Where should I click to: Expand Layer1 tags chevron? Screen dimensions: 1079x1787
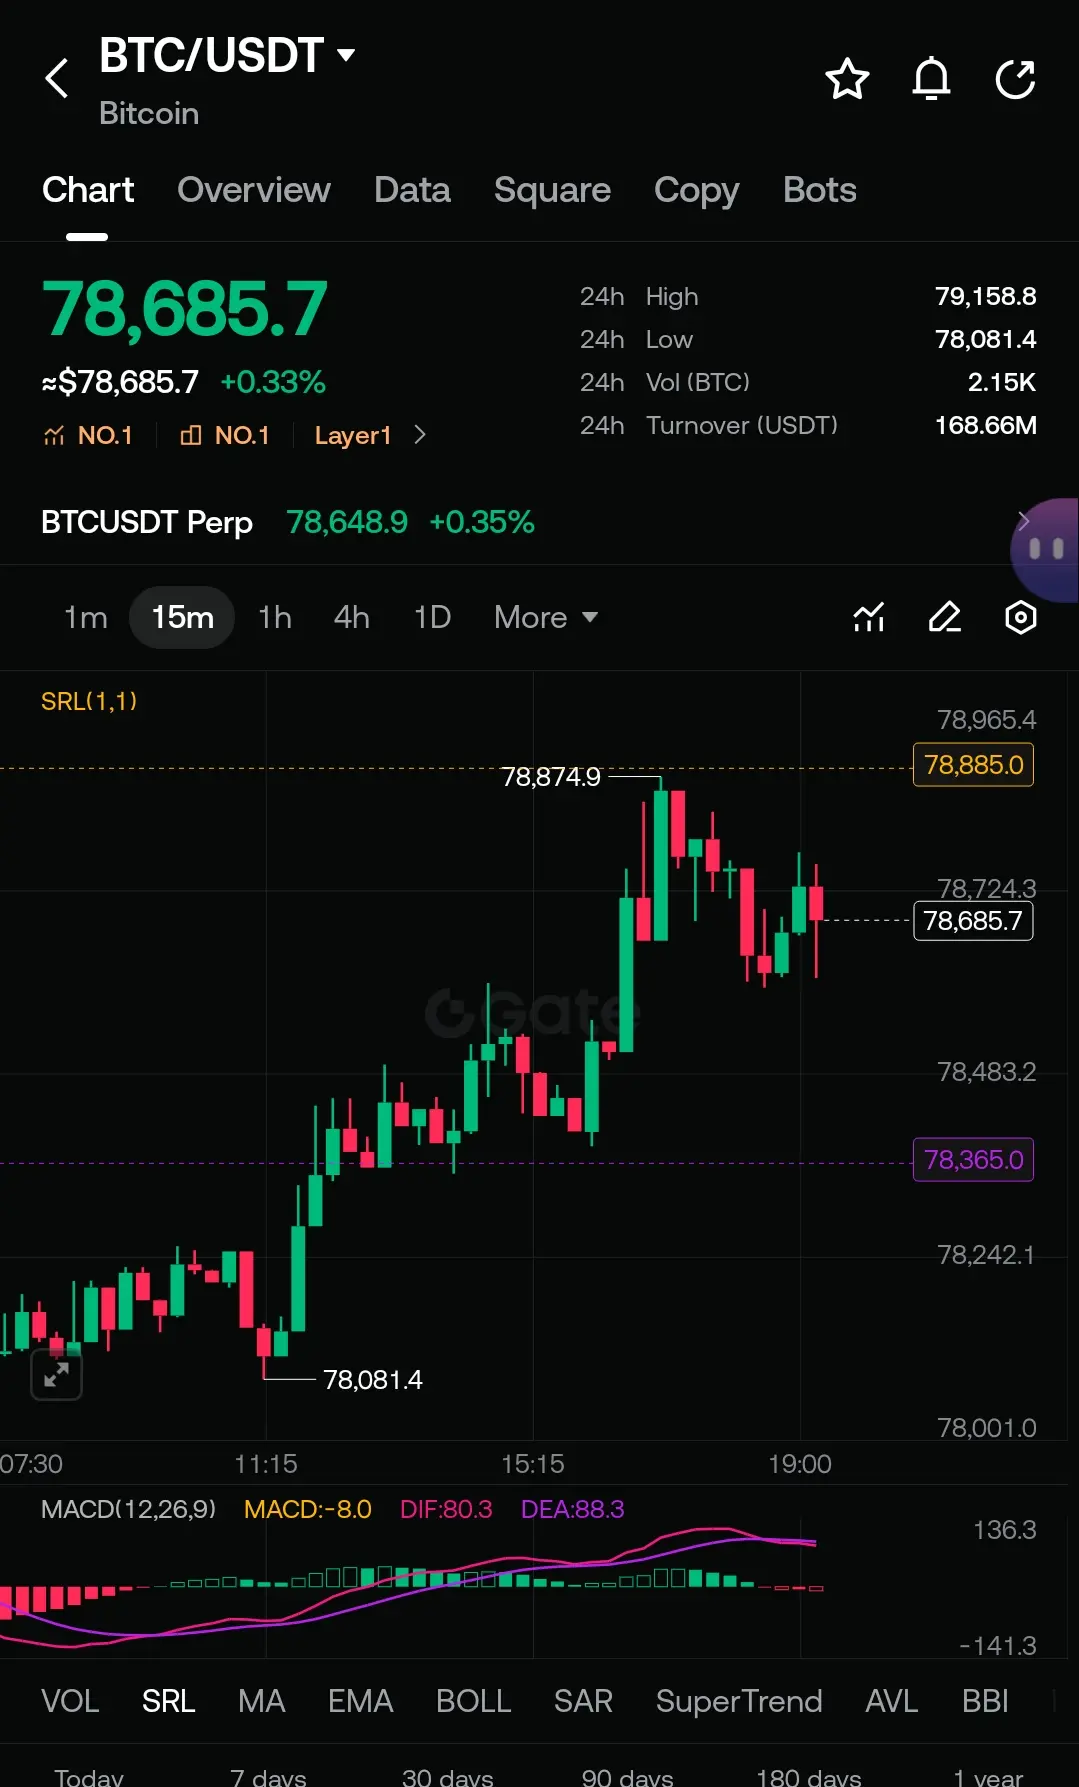click(420, 435)
